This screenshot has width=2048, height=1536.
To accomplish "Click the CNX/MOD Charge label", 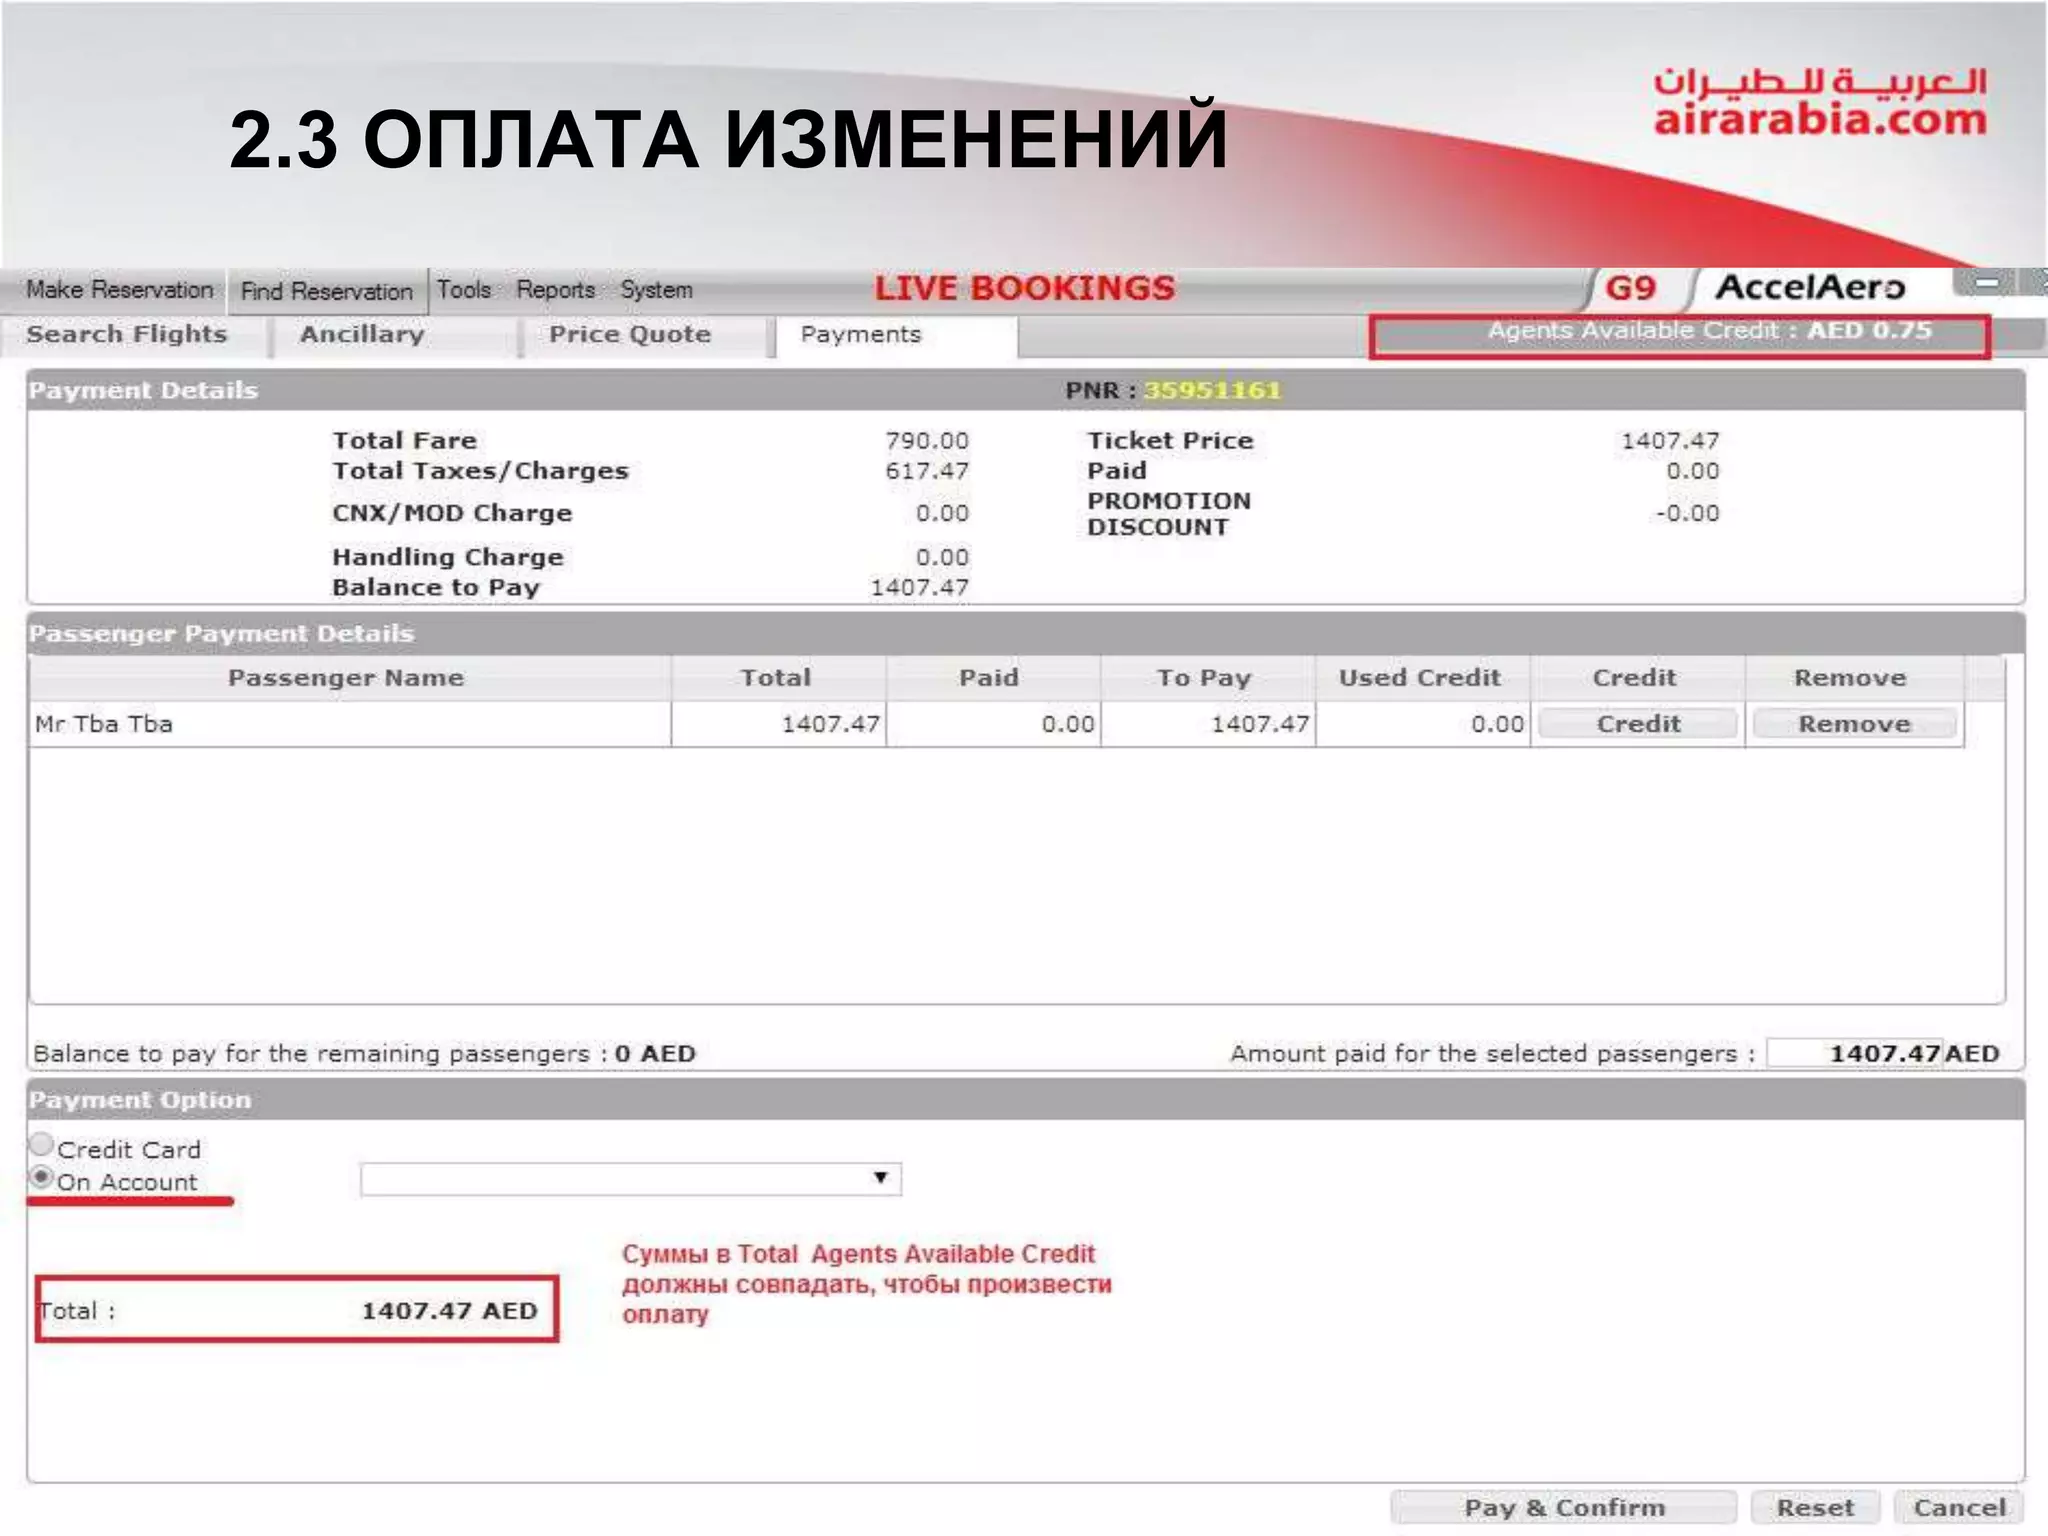I will pos(452,514).
